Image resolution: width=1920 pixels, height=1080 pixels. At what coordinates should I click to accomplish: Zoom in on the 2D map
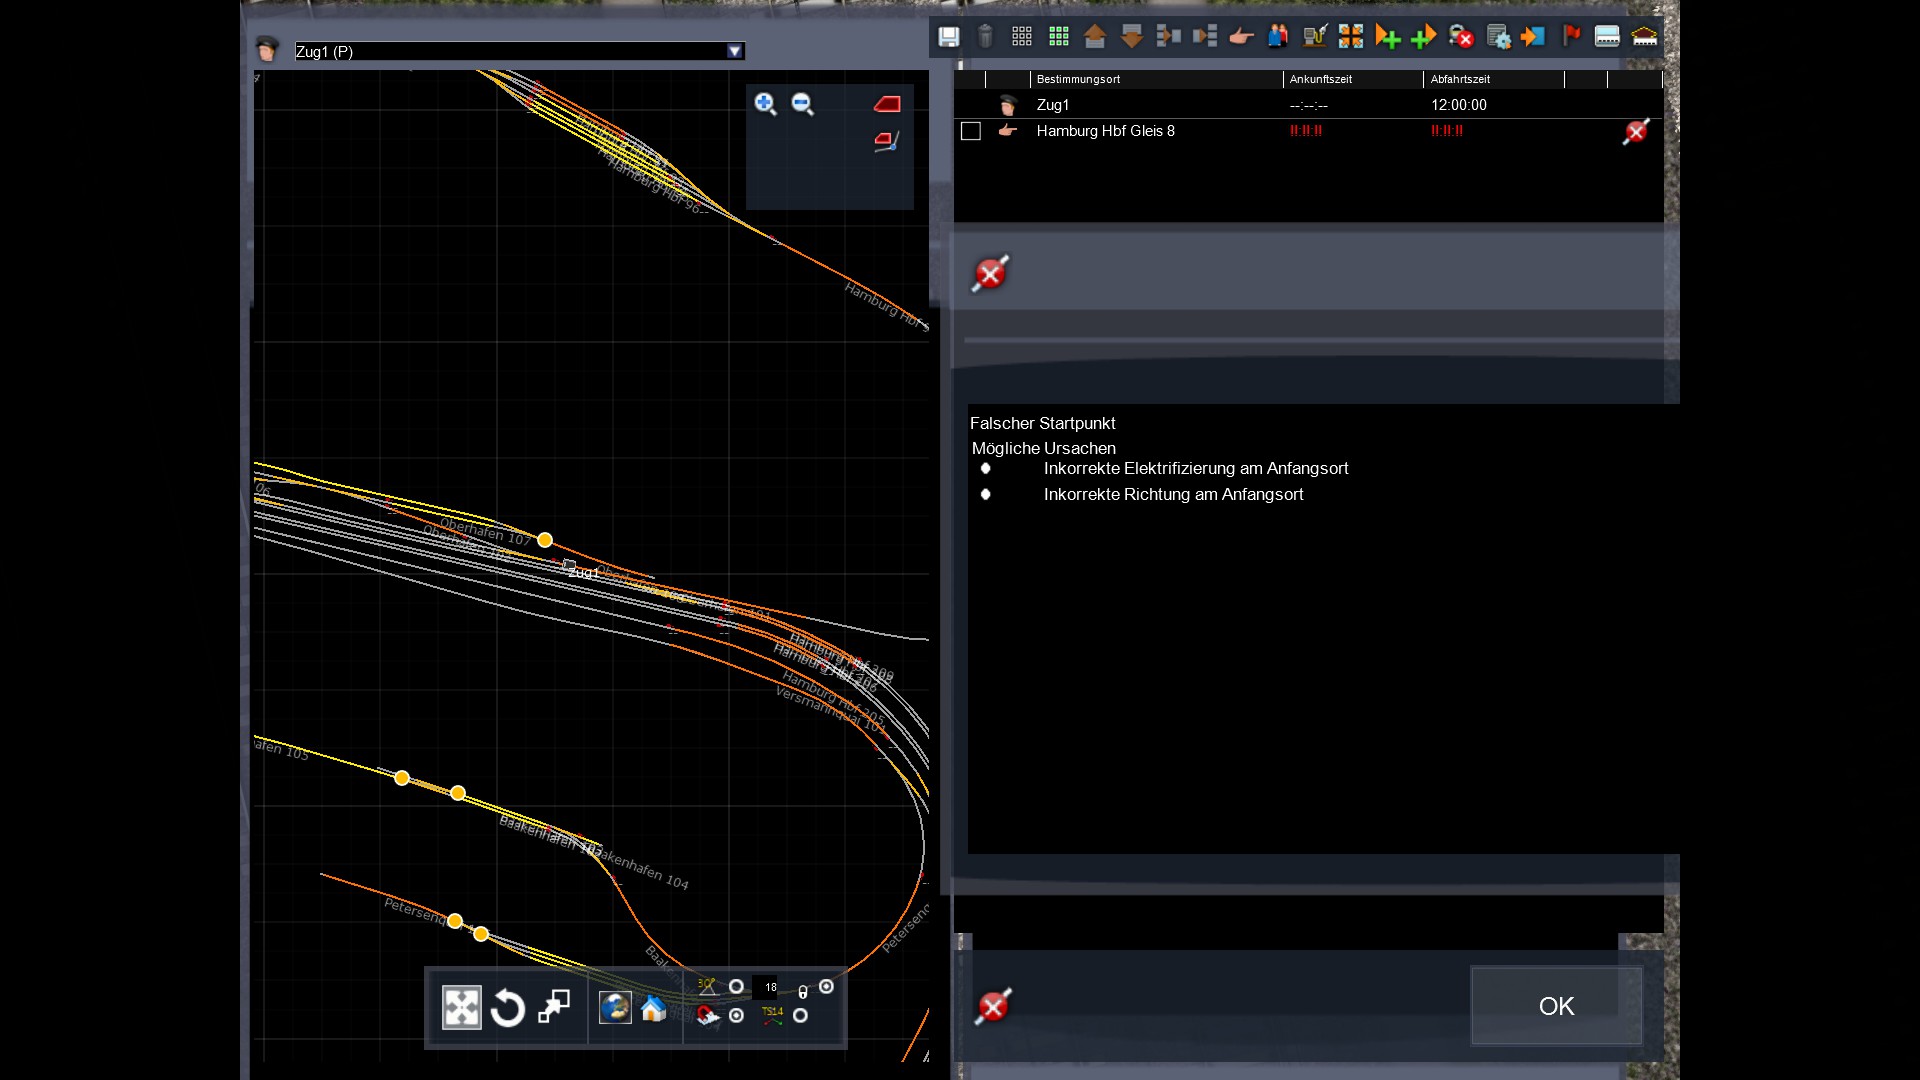(765, 104)
